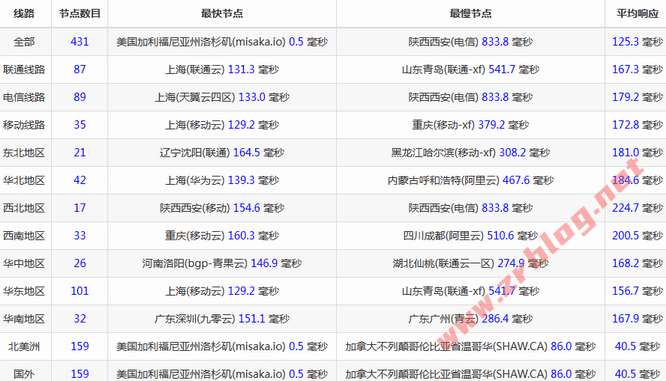The width and height of the screenshot is (666, 381).
Task: Click fastest node 广东深圳(九零云) 151.1
Action: click(222, 319)
